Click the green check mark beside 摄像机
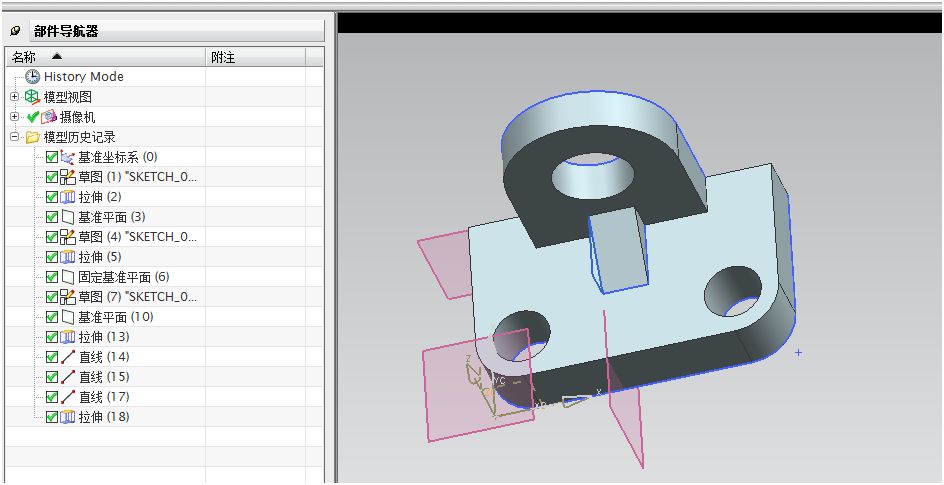Image resolution: width=944 pixels, height=485 pixels. pyautogui.click(x=33, y=117)
